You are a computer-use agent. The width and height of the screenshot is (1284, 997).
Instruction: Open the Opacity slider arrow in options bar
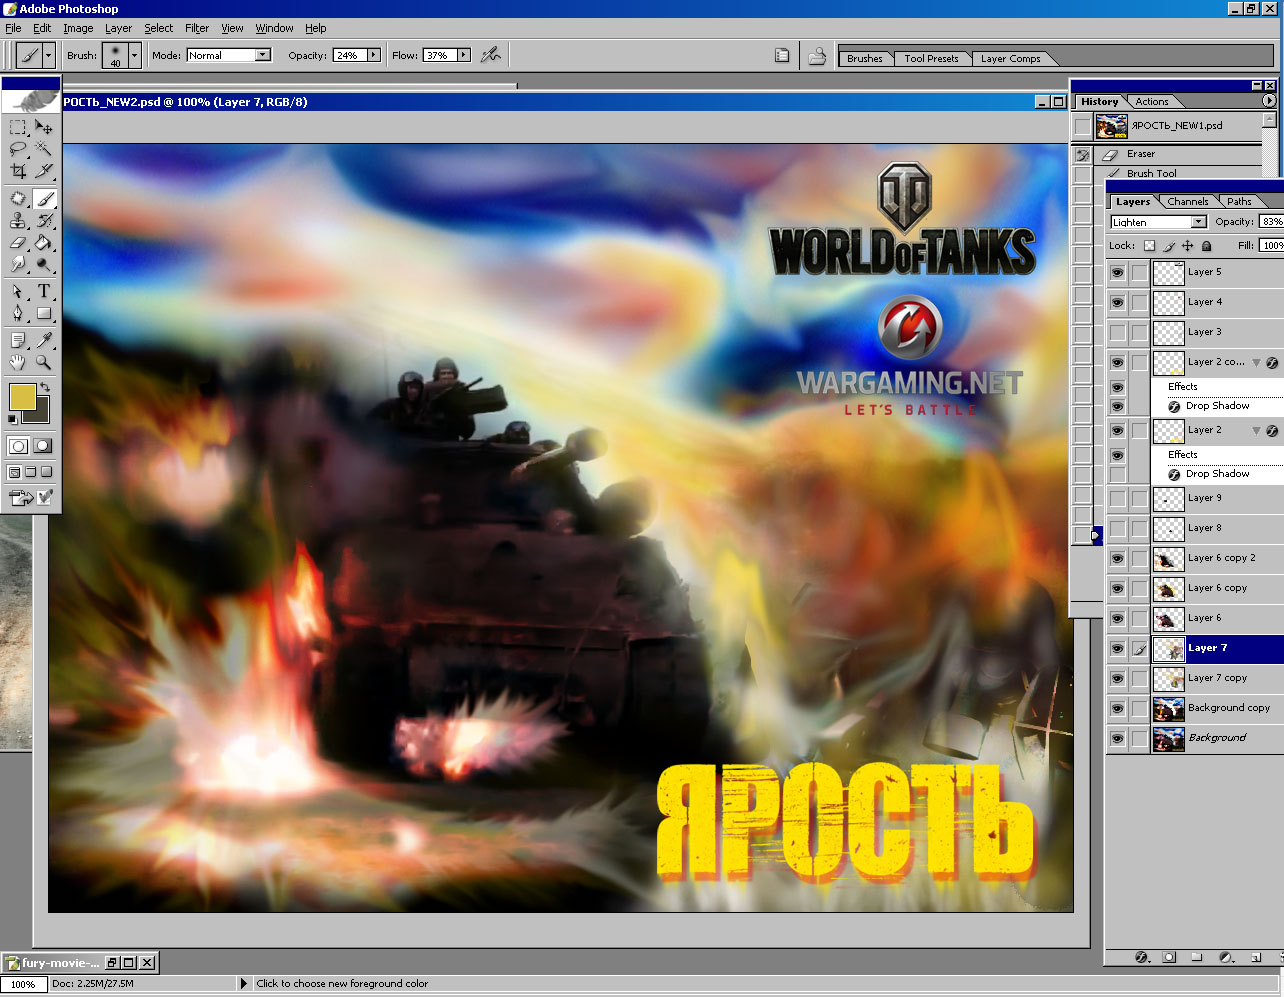[374, 55]
